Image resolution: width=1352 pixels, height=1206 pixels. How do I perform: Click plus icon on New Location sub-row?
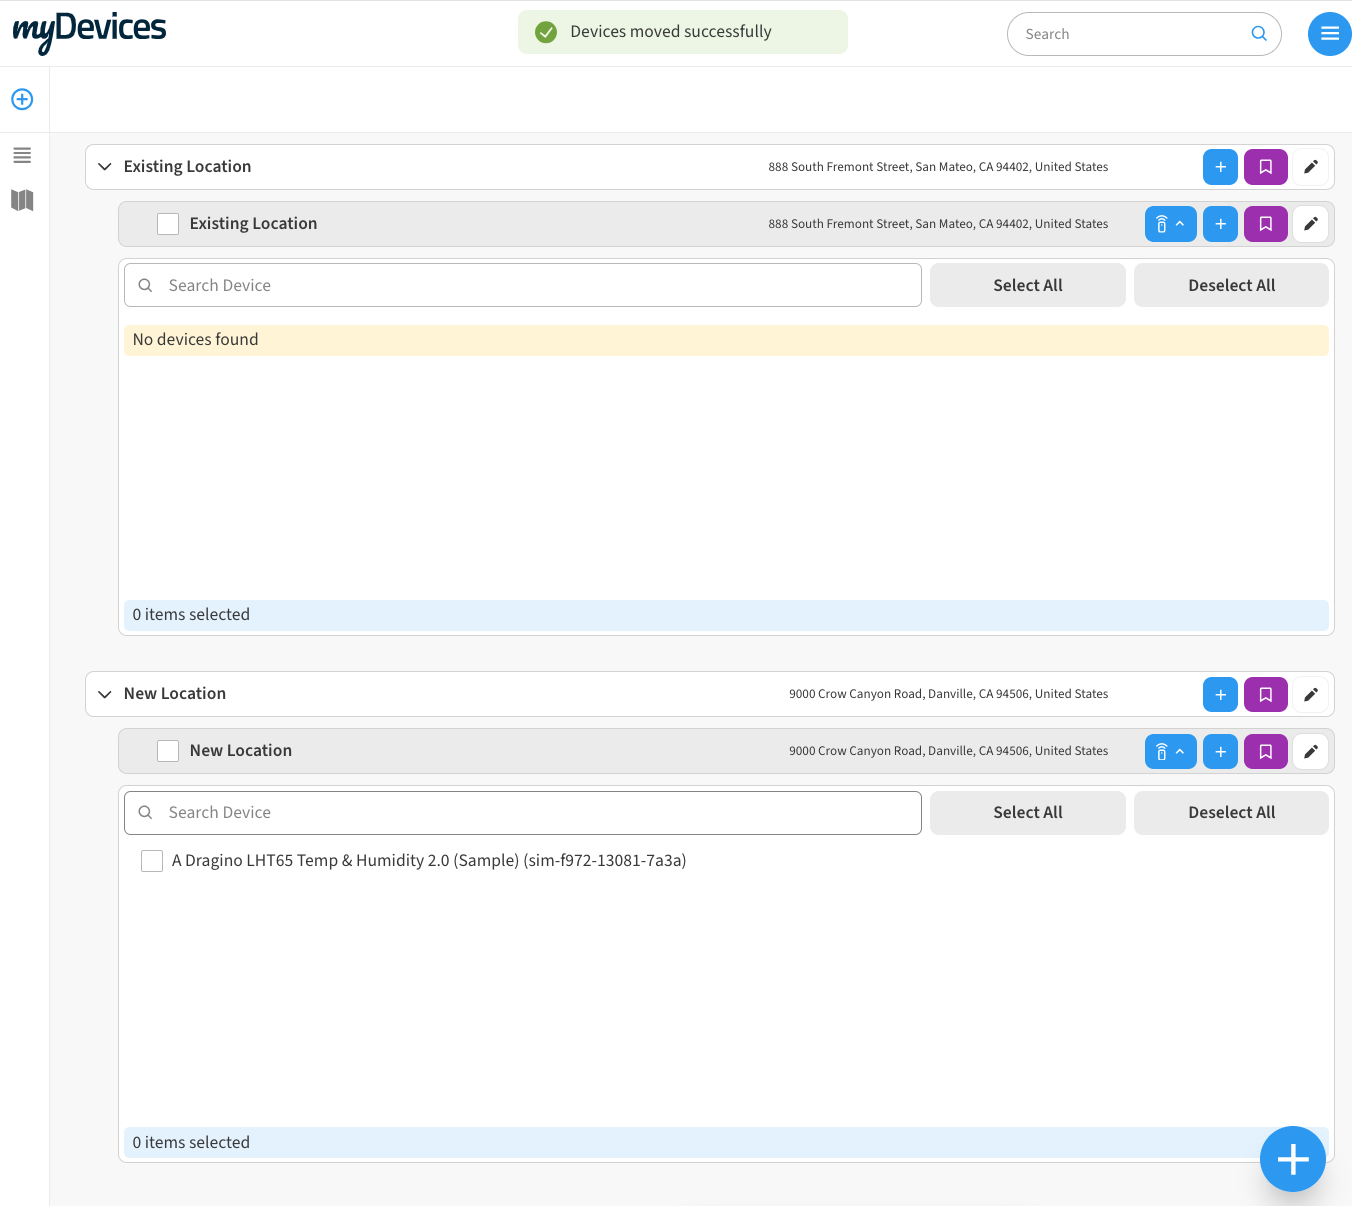(x=1220, y=751)
